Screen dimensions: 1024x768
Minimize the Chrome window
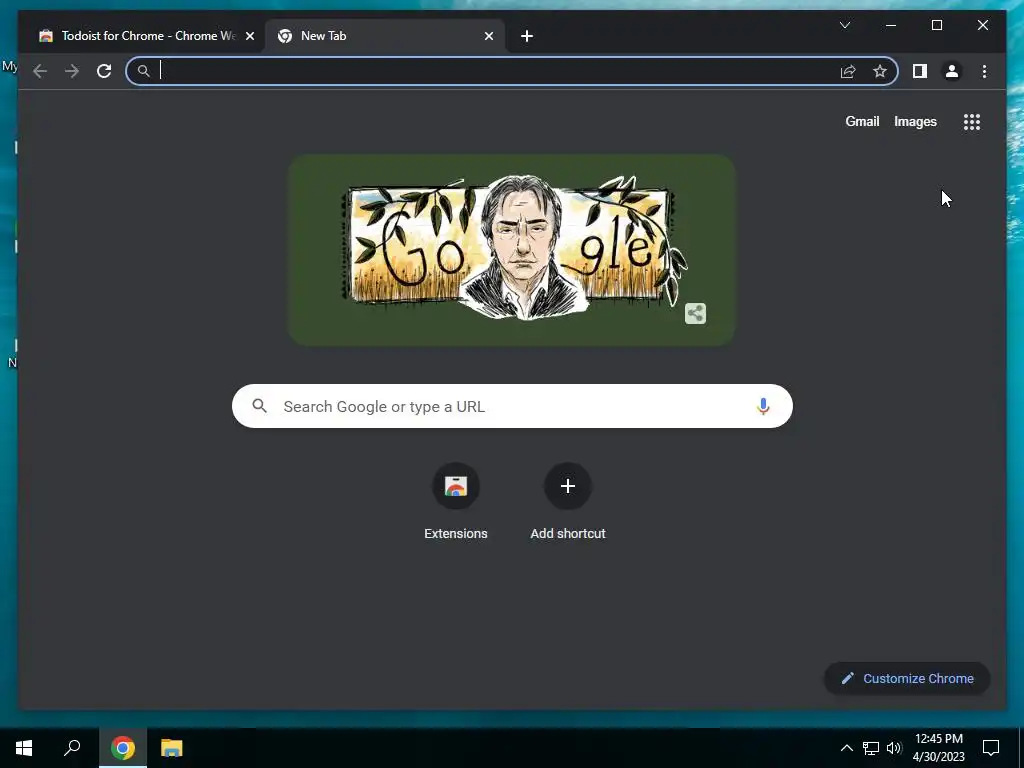[x=891, y=25]
